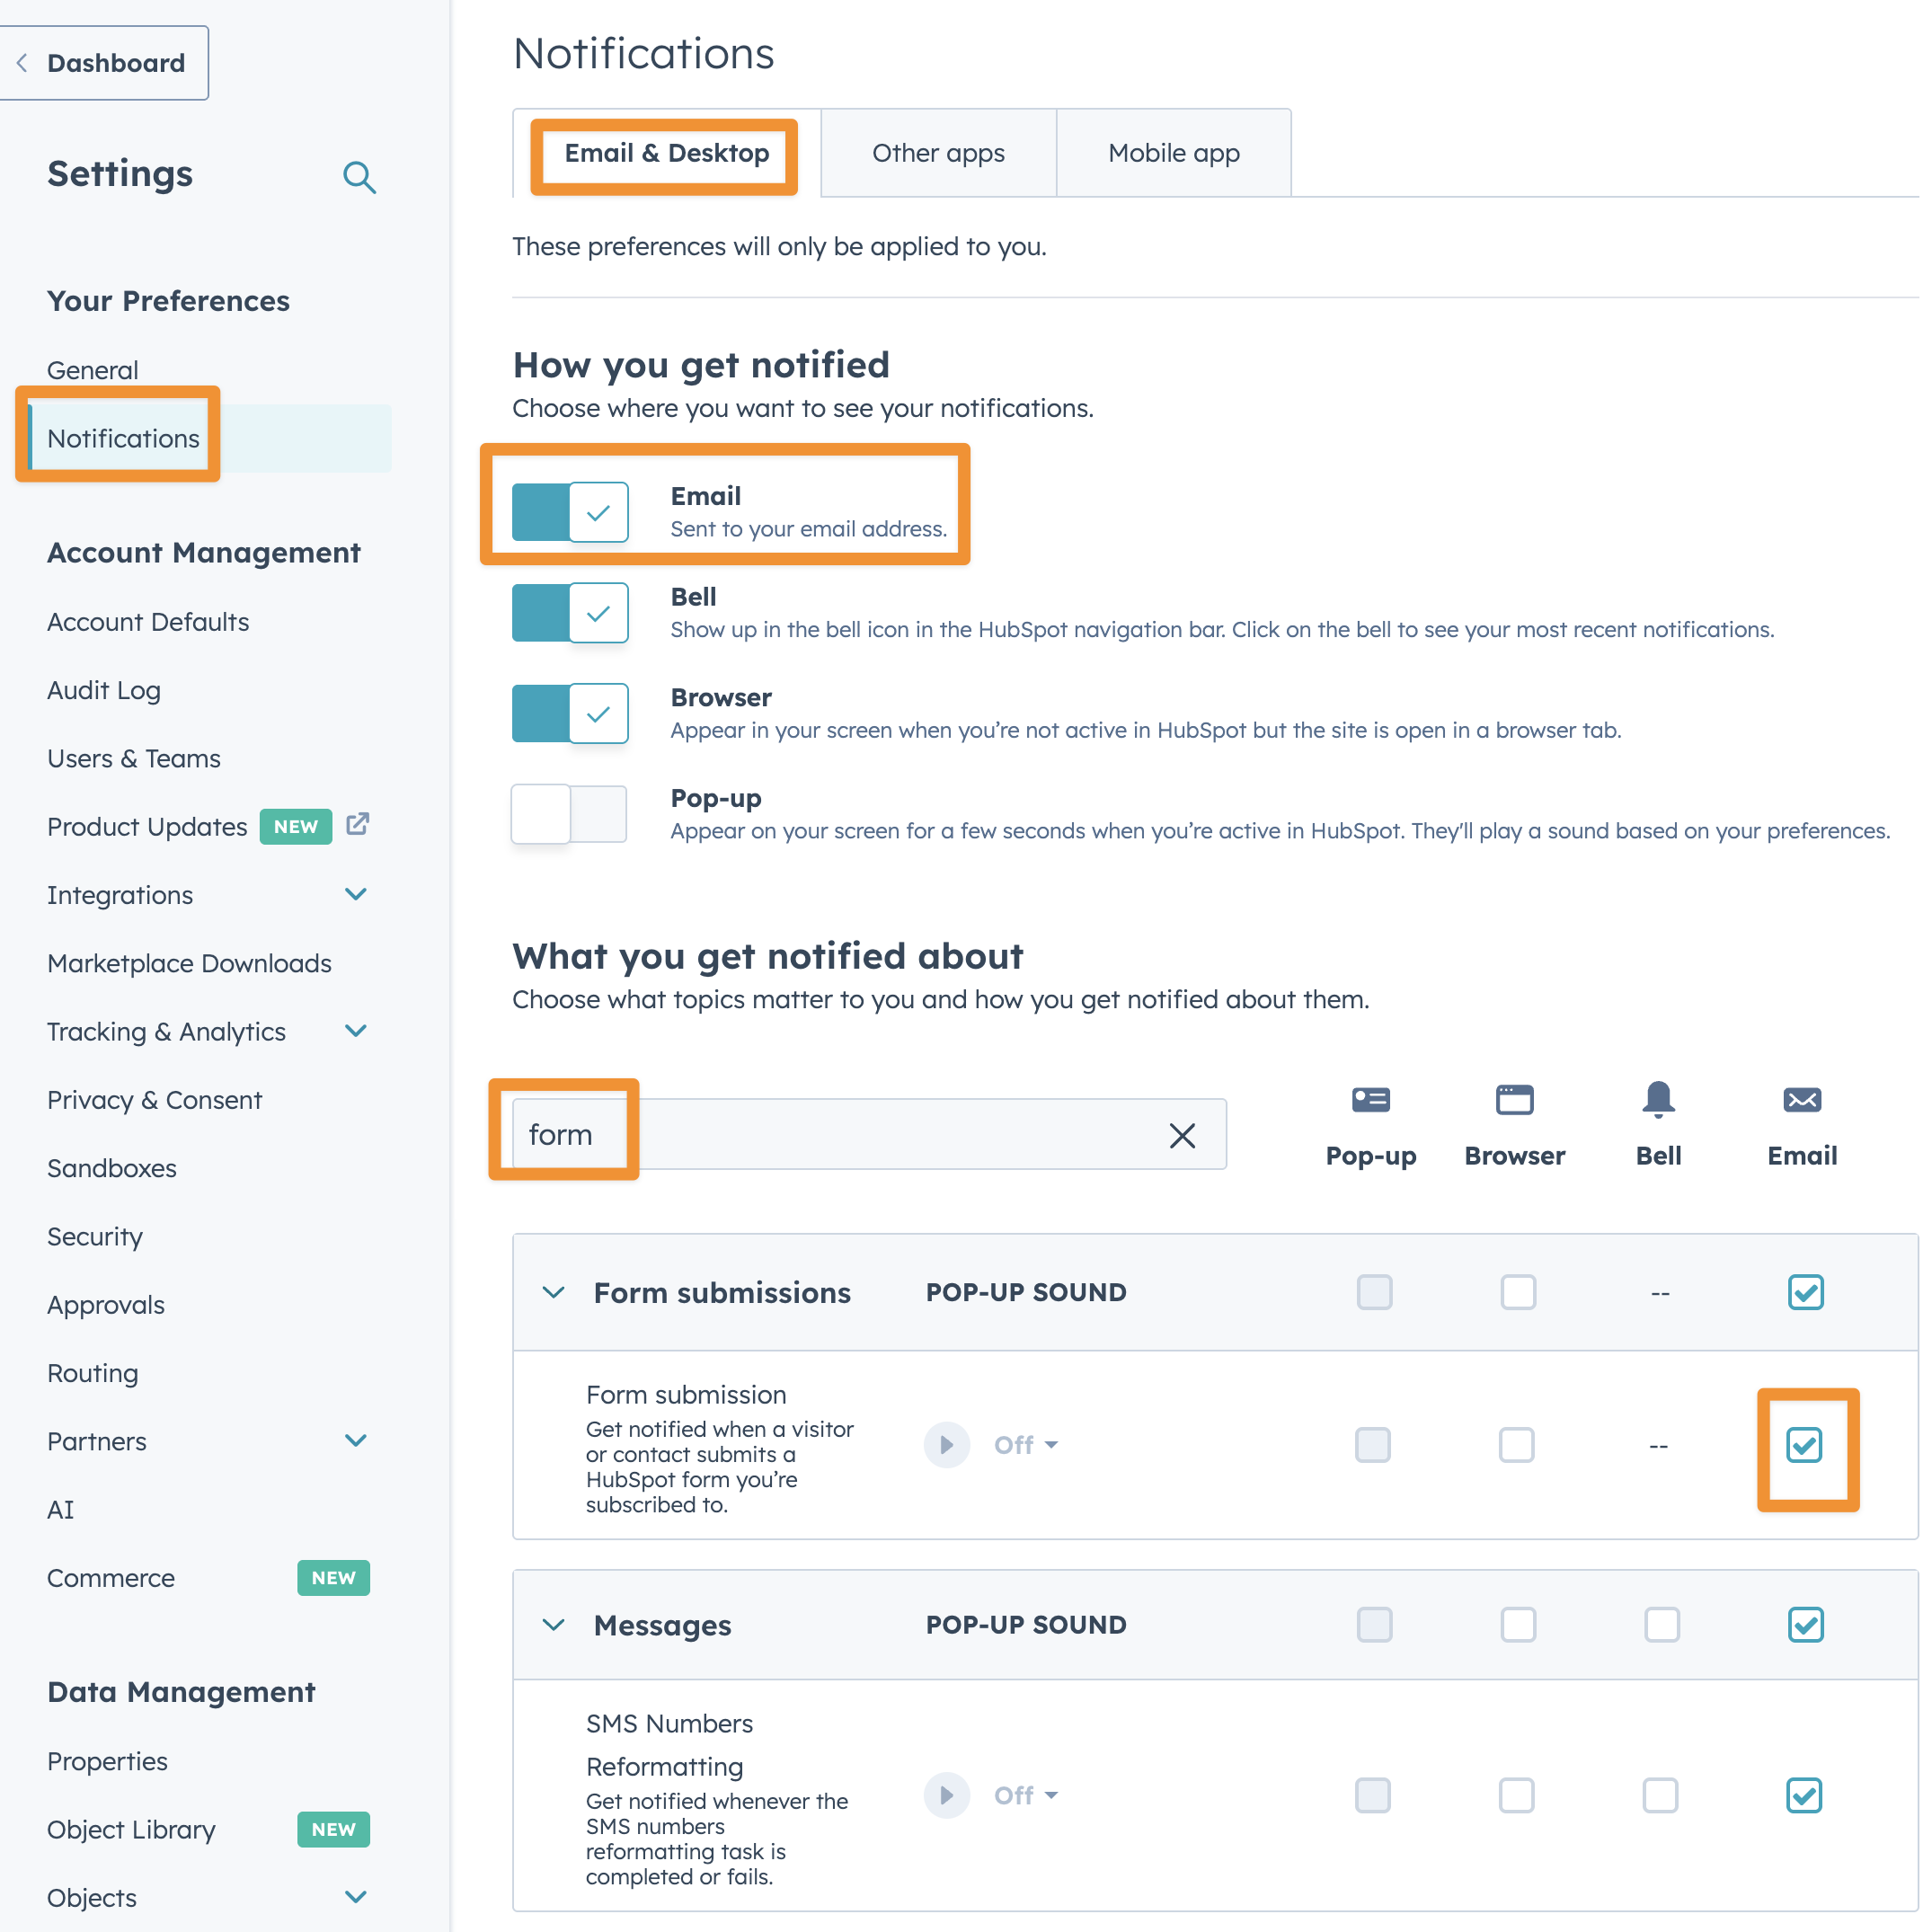
Task: Uncheck Email for Form submission row
Action: (x=1804, y=1445)
